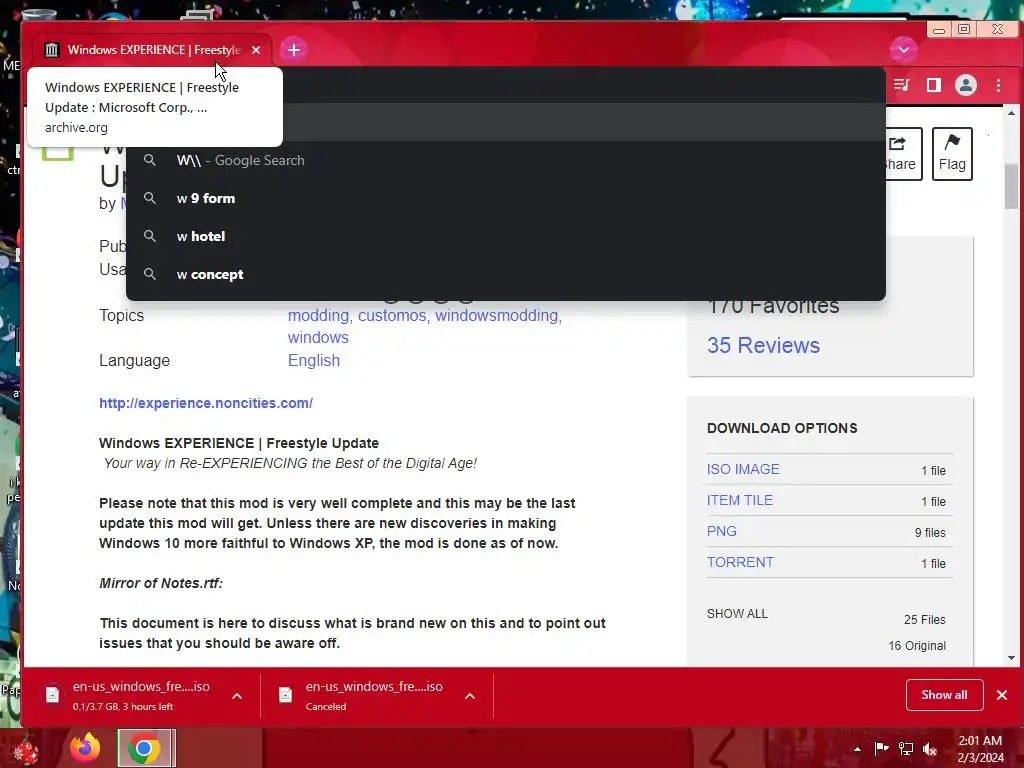
Task: Click 'Mirror of Notes.rtf:' text
Action: (161, 583)
